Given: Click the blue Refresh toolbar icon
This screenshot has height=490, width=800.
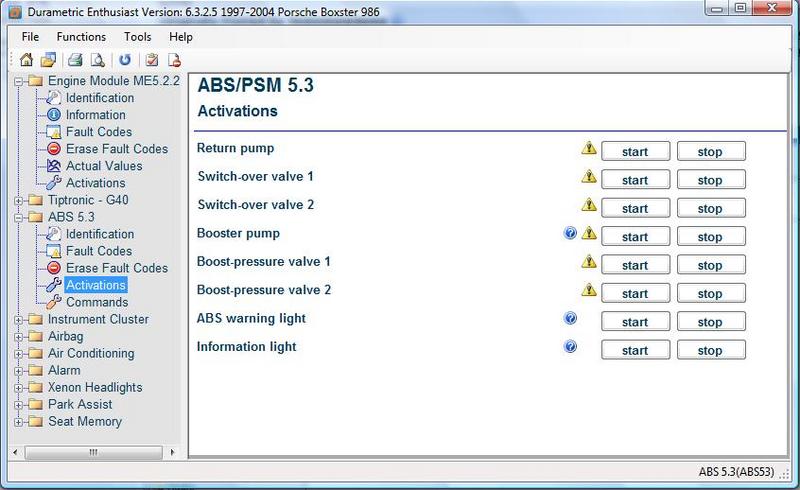Looking at the screenshot, I should click(x=124, y=60).
